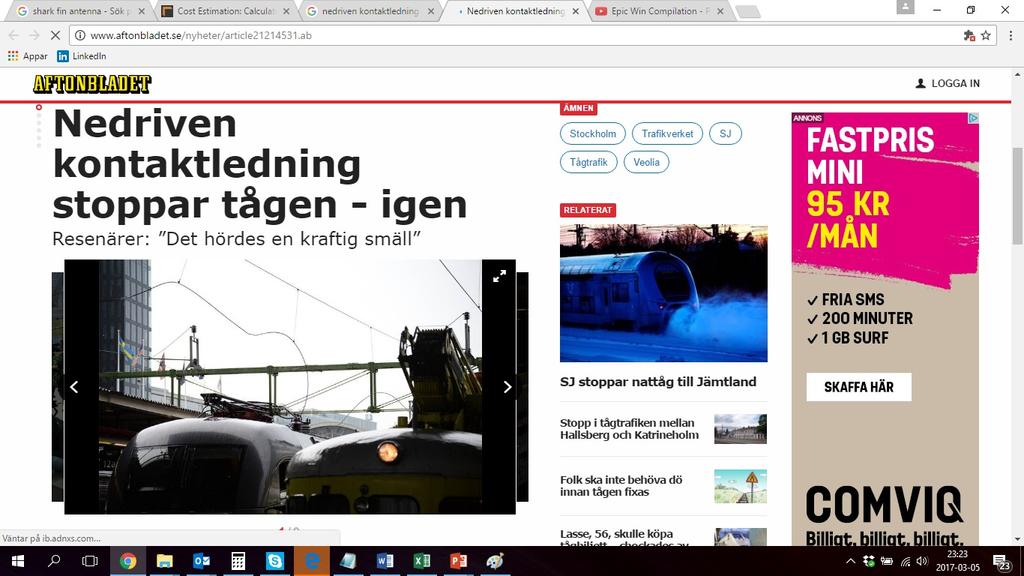
Task: Switch to the 'Epic Win Compilation' tab
Action: tap(658, 11)
